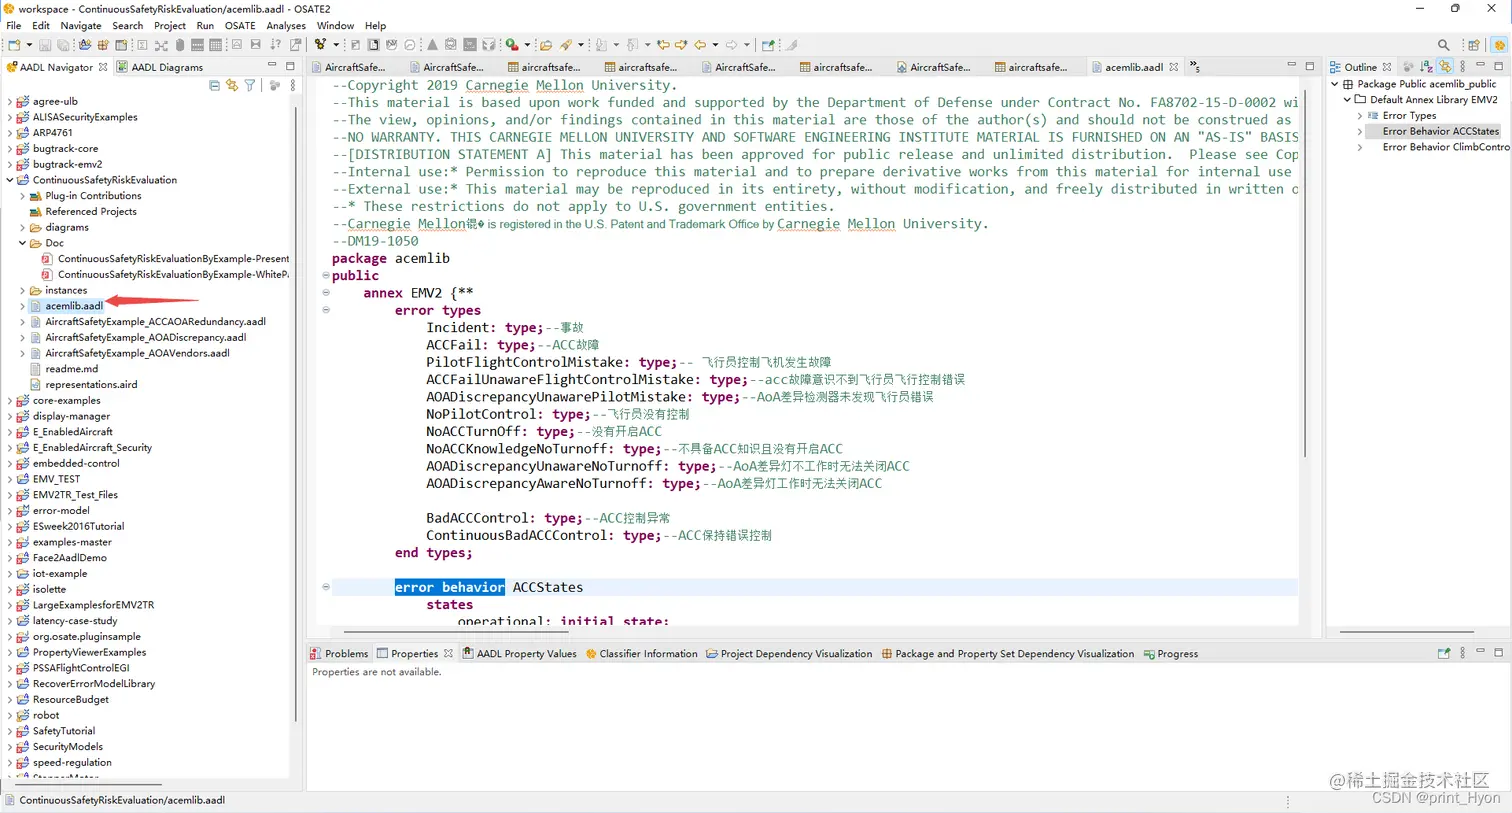The height and width of the screenshot is (813, 1512).
Task: Expand Plug-in Contributions node
Action: pyautogui.click(x=23, y=196)
